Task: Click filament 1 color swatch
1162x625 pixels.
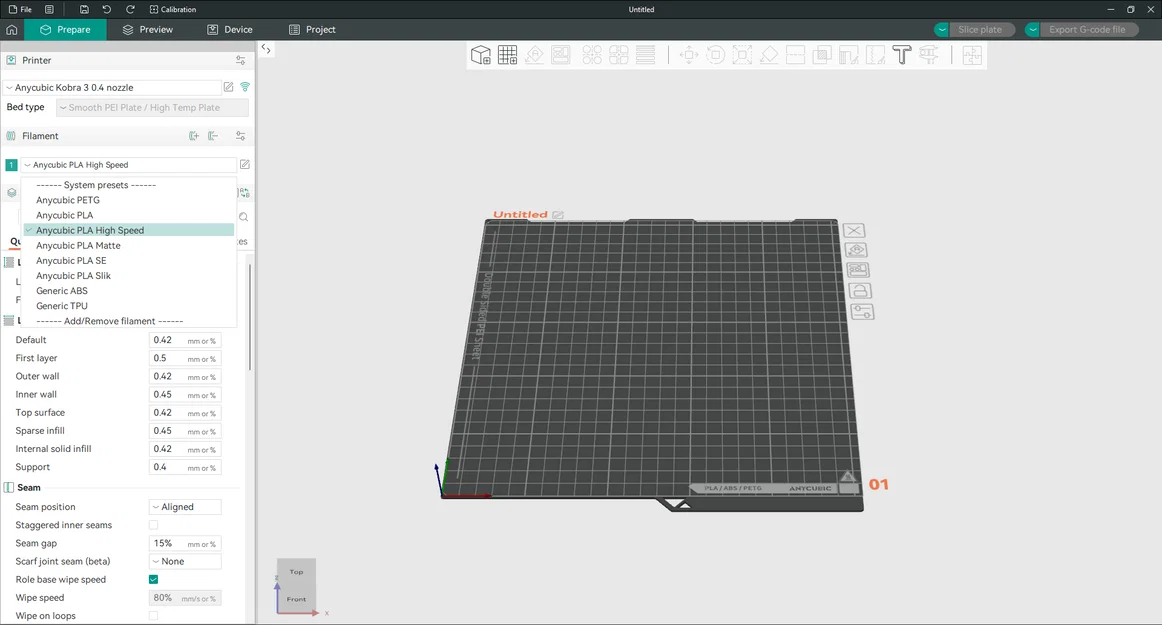Action: coord(11,165)
